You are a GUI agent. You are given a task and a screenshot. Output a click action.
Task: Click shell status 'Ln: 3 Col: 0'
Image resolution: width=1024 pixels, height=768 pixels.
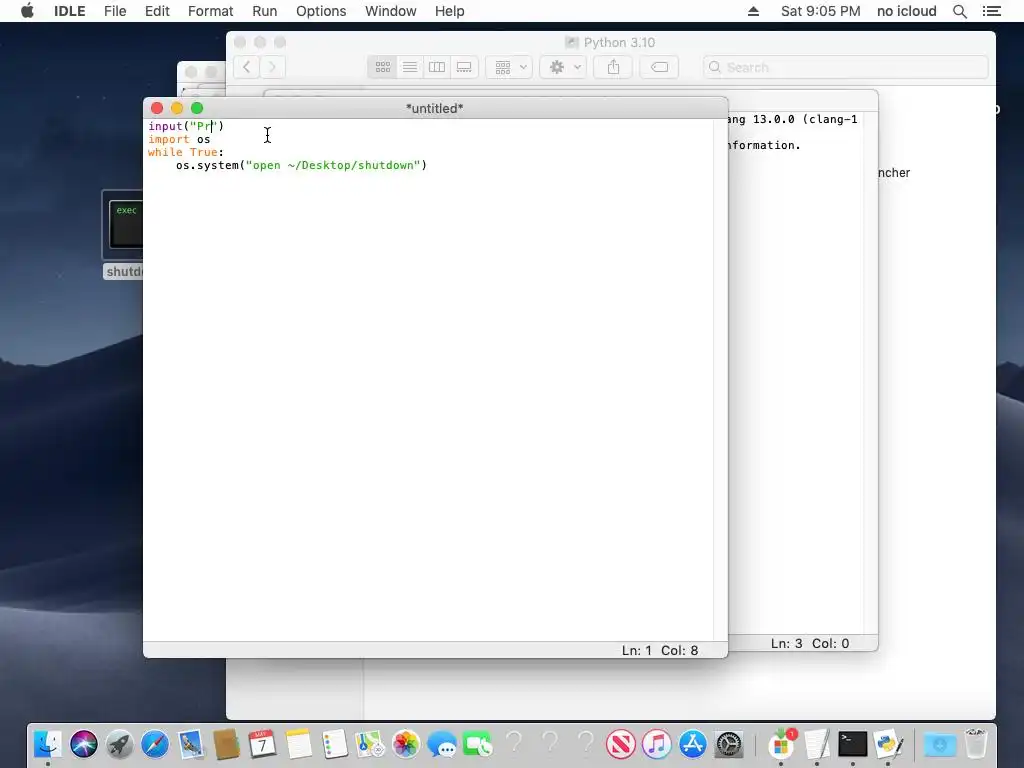click(x=810, y=643)
